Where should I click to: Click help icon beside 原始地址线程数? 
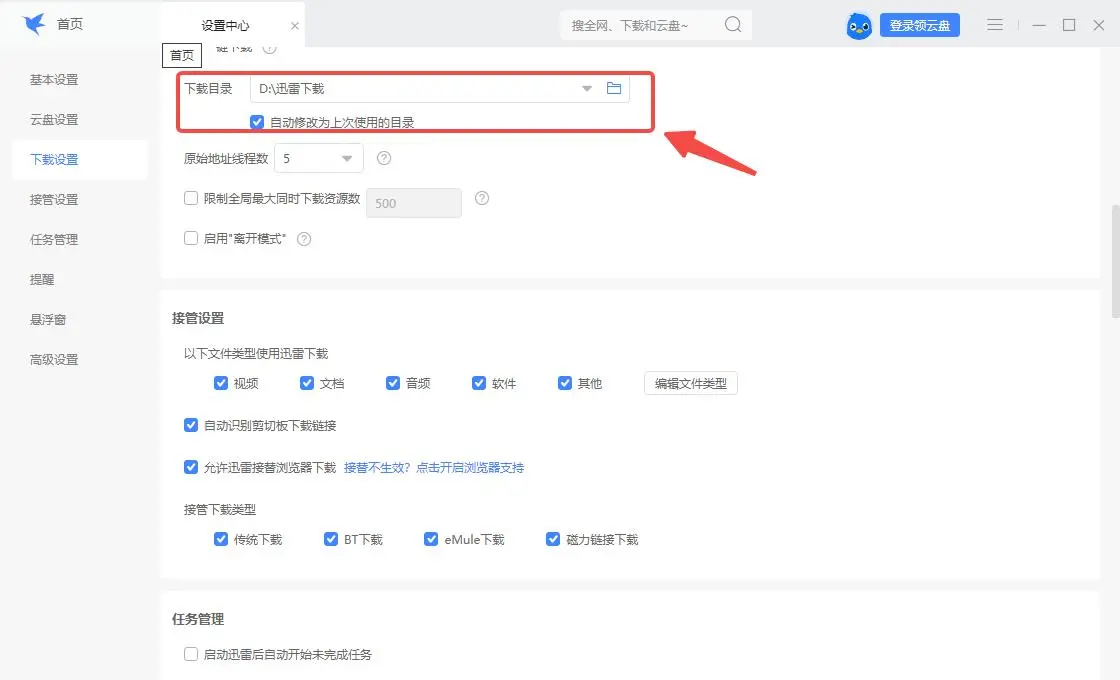(384, 158)
